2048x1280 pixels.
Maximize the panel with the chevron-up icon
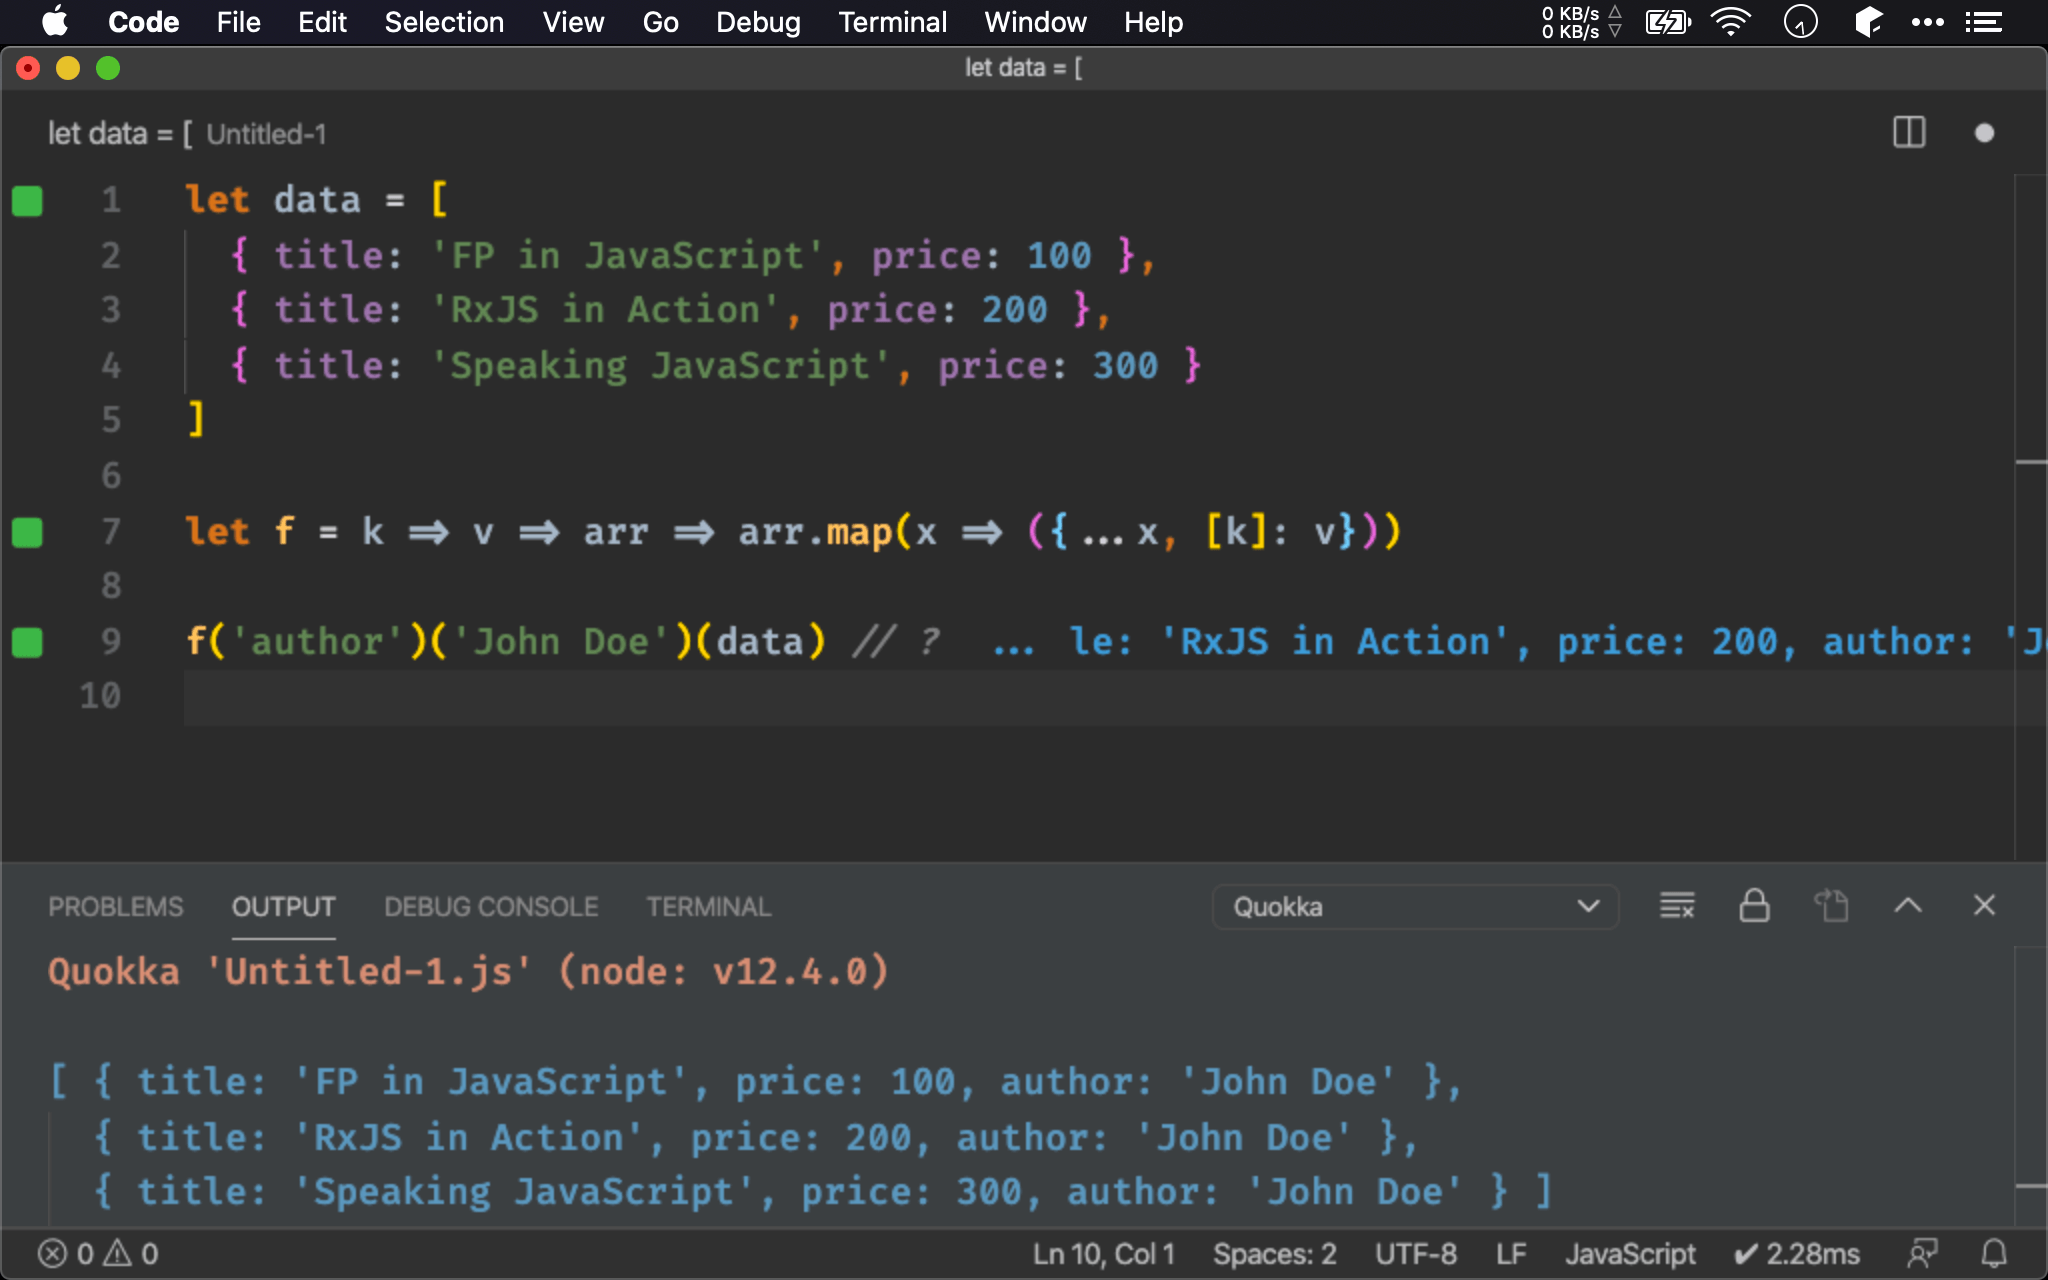[x=1908, y=906]
